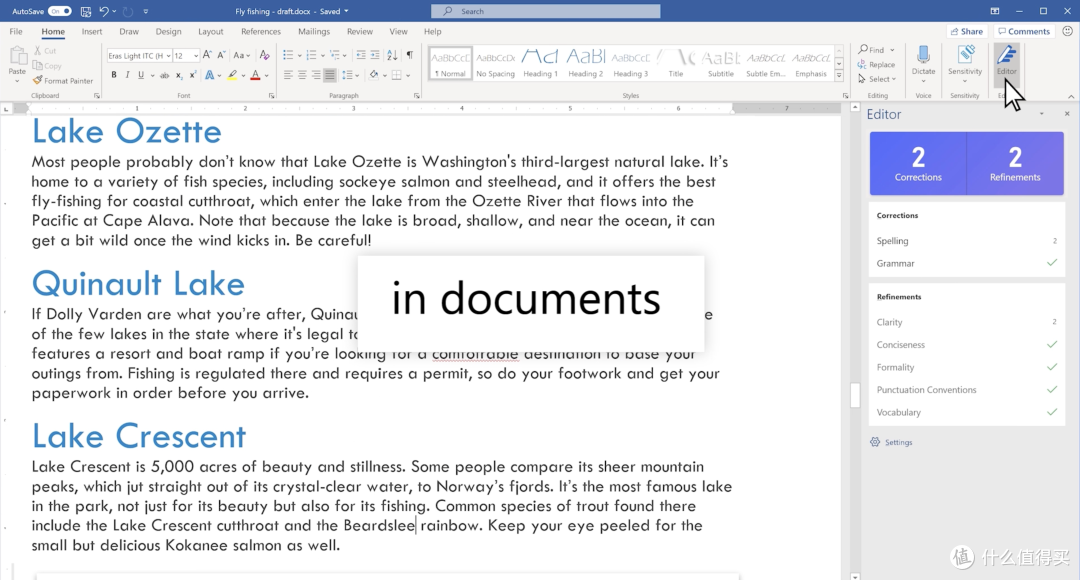Open the Select dropdown in Editing
This screenshot has width=1080, height=580.
click(x=877, y=79)
